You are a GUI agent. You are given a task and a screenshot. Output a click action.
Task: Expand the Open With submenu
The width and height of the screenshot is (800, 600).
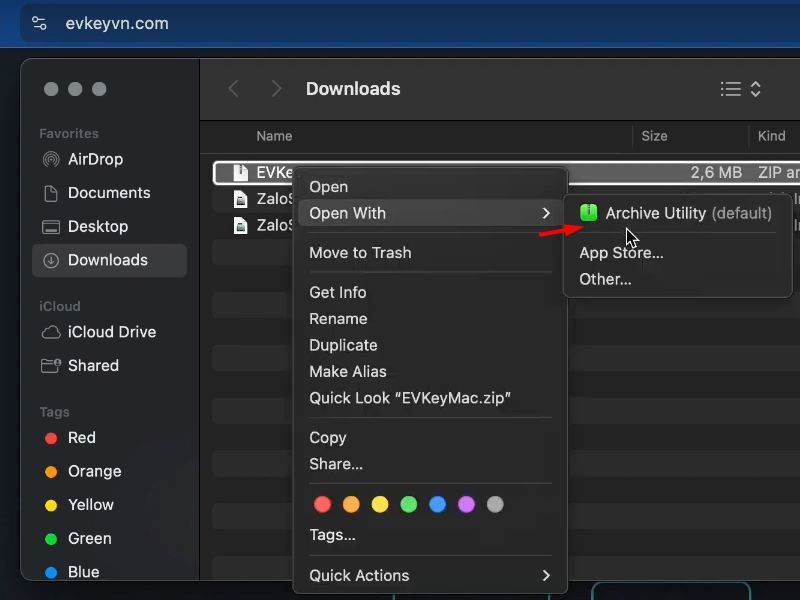[430, 213]
